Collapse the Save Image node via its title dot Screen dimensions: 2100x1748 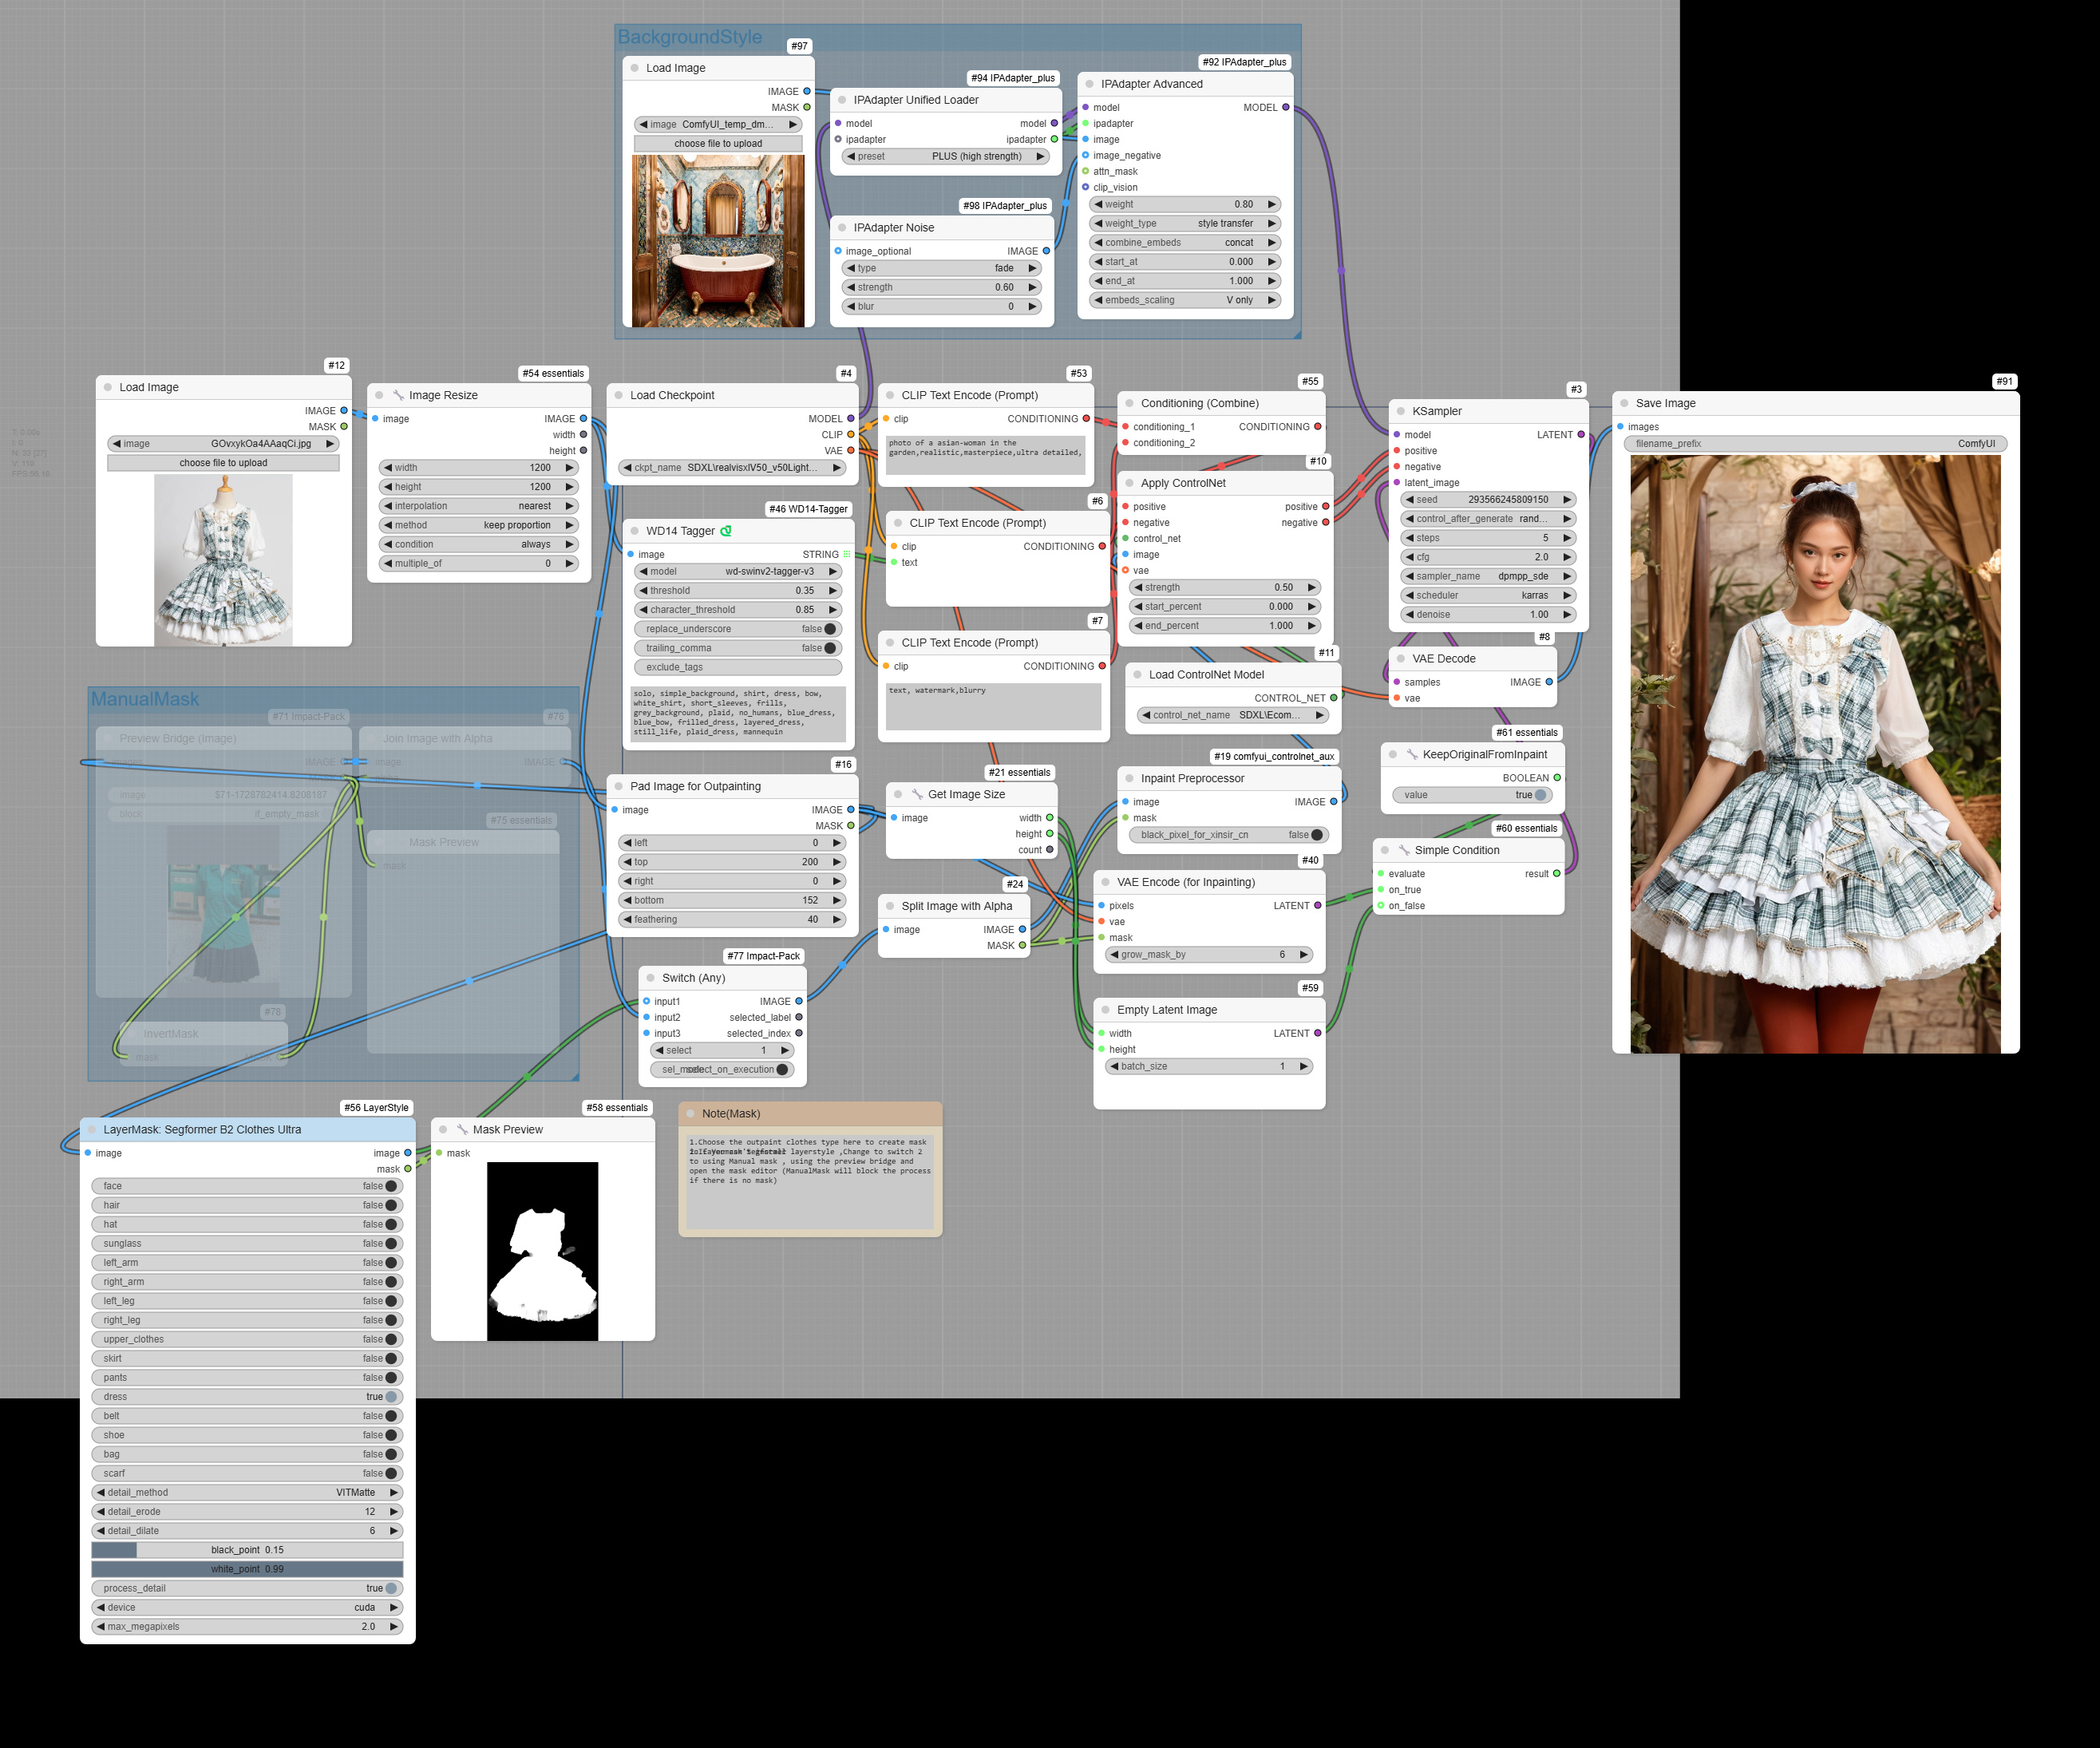click(1624, 403)
